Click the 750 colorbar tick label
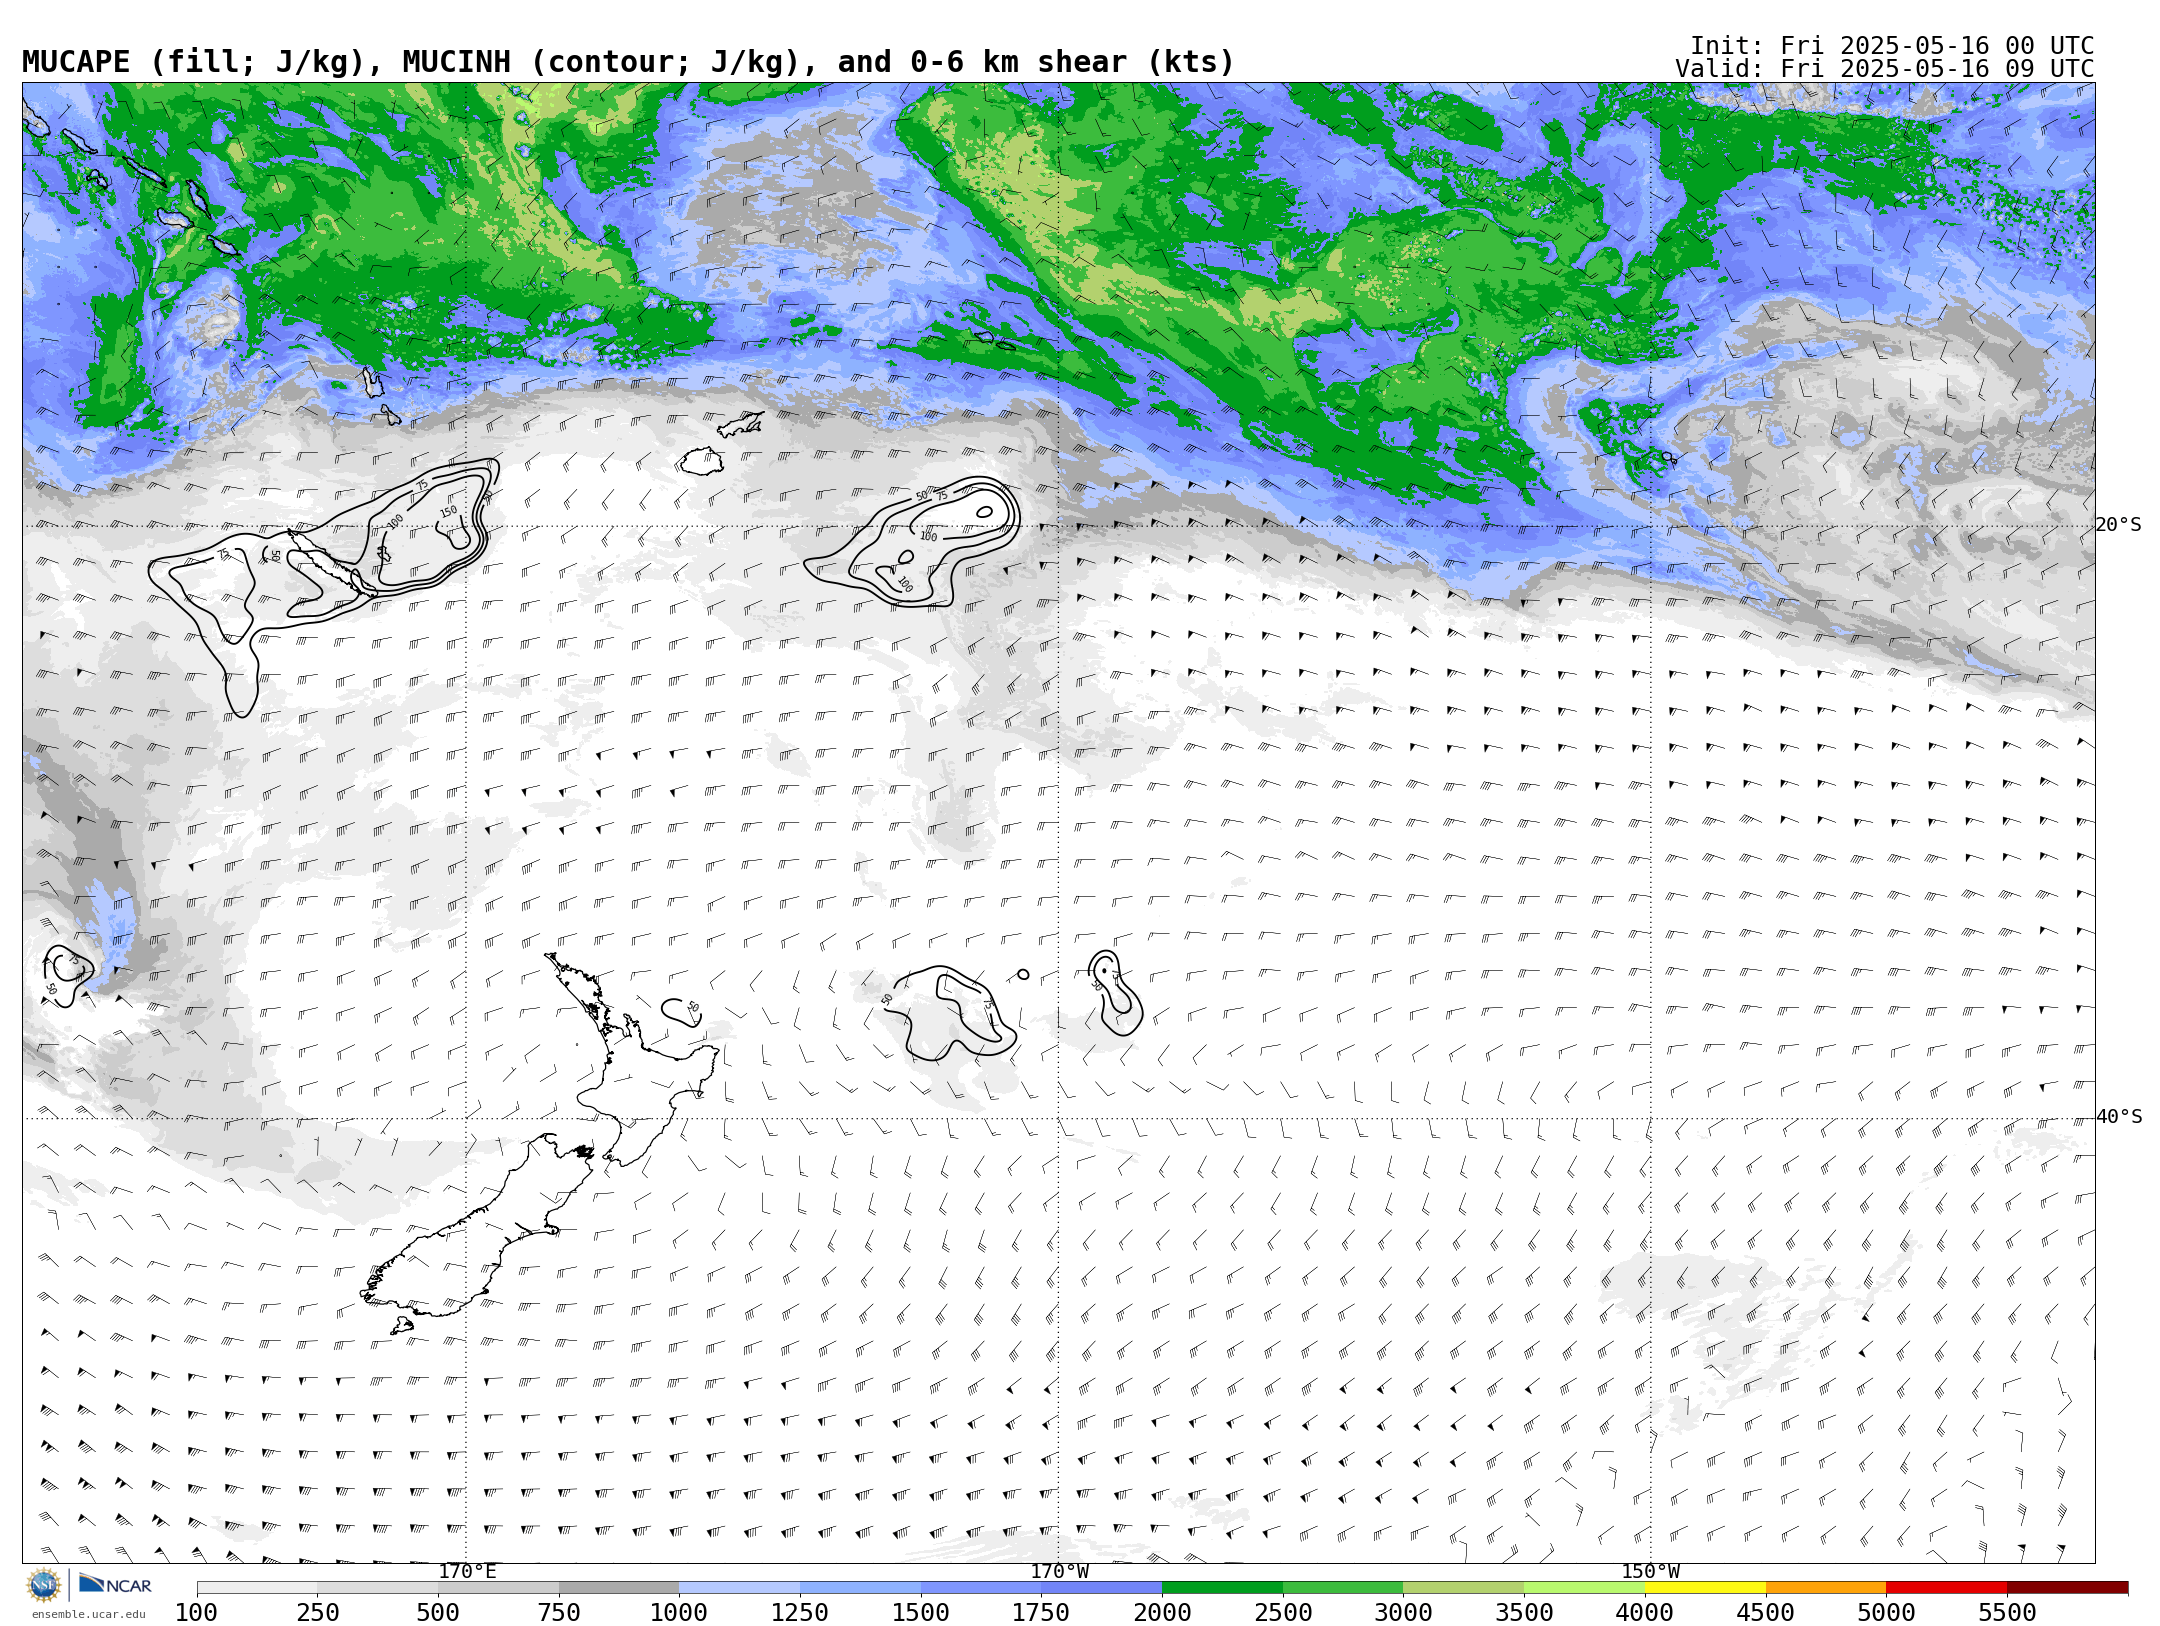 point(559,1613)
